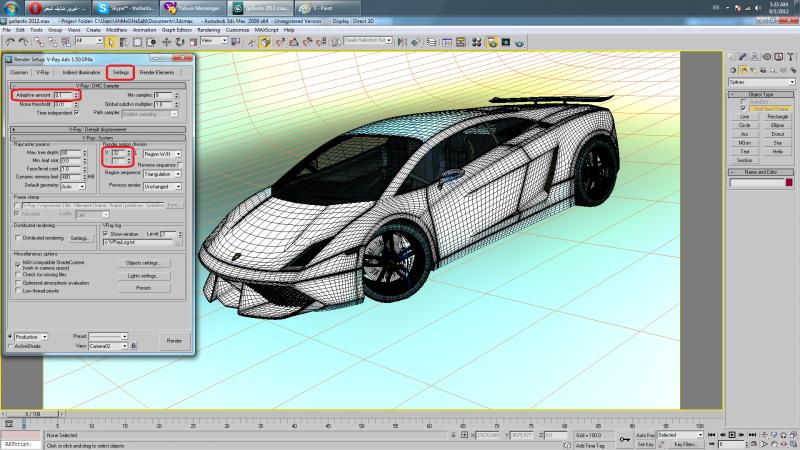800x450 pixels.
Task: Click the lock icon beside Camera02 view
Action: click(133, 345)
